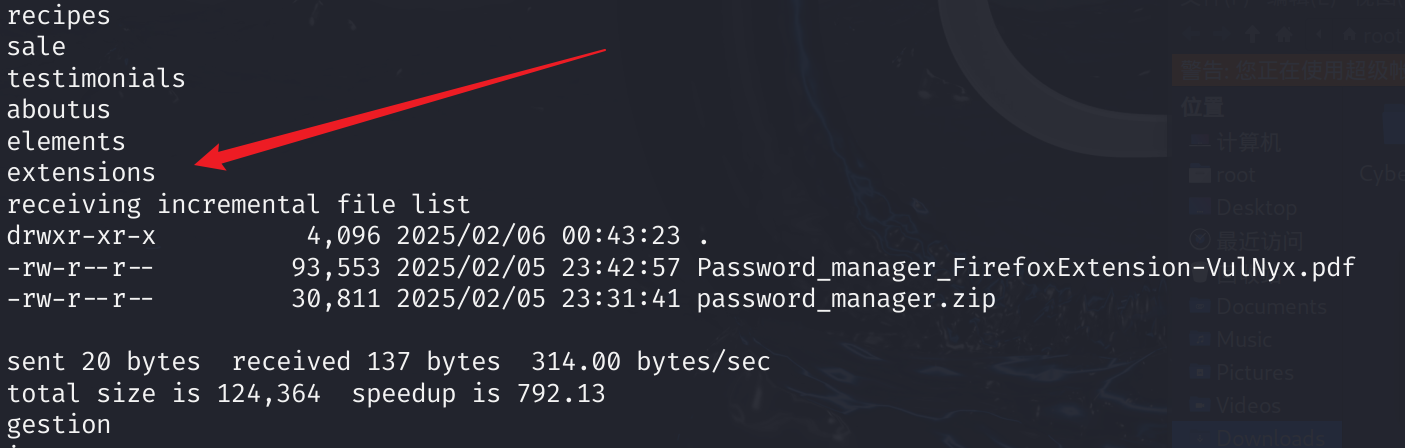Click the Password_manager_FirefoxExtension-VulNyx.pdf filename

click(x=1025, y=268)
